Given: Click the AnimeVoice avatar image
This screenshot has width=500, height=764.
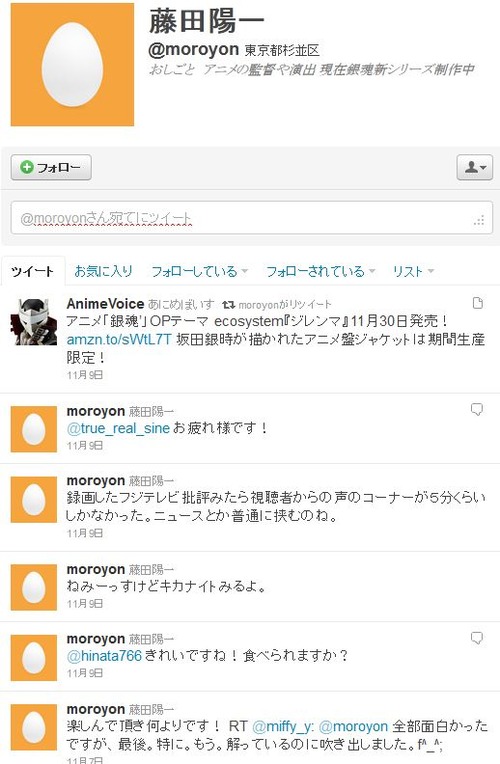Looking at the screenshot, I should [34, 322].
